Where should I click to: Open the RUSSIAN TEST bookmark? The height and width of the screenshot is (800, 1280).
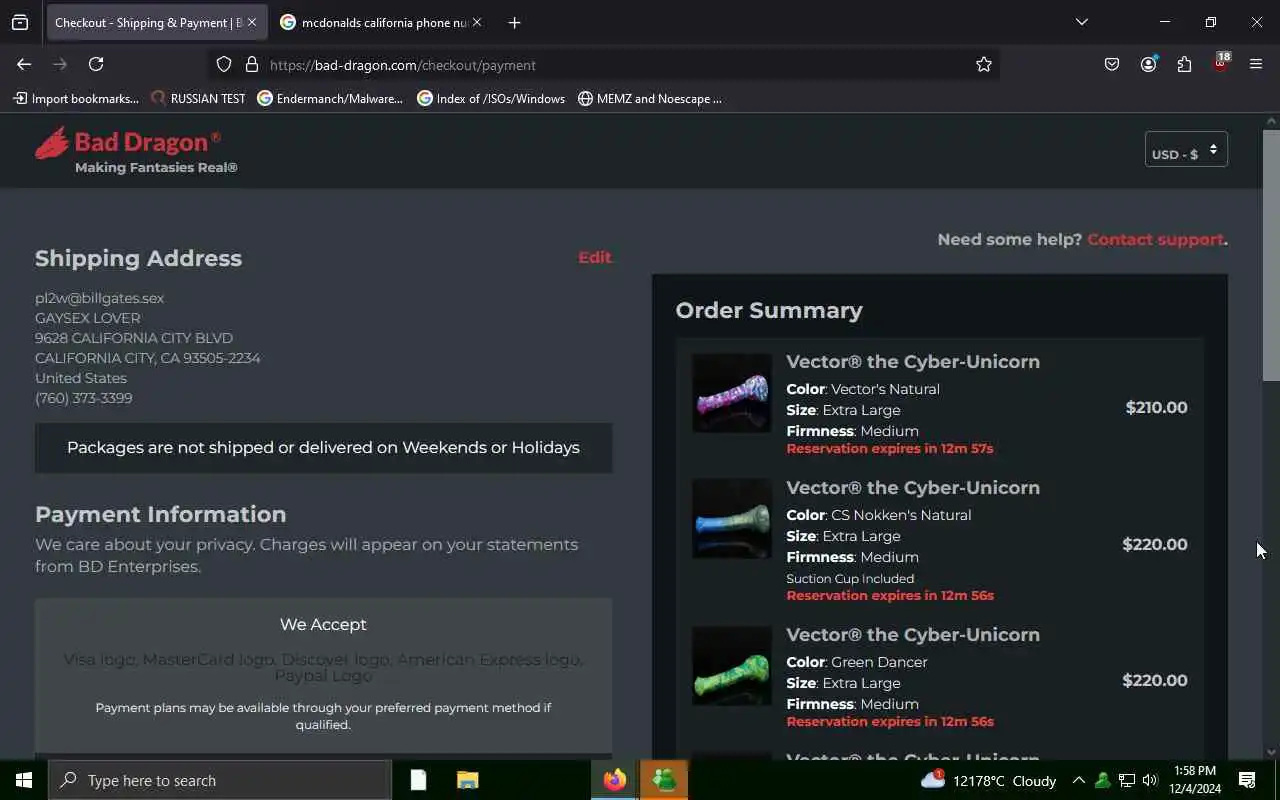click(198, 98)
